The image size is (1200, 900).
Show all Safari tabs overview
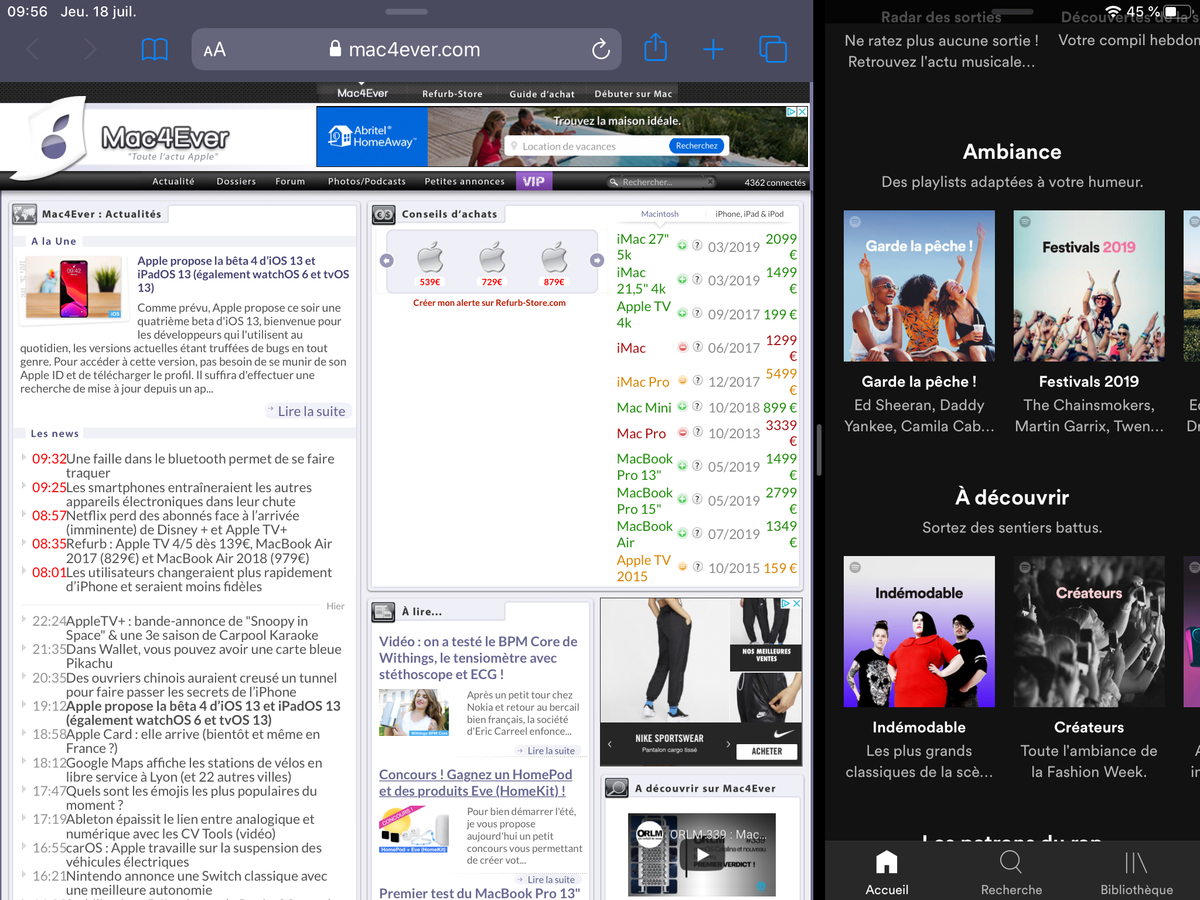pyautogui.click(x=772, y=49)
